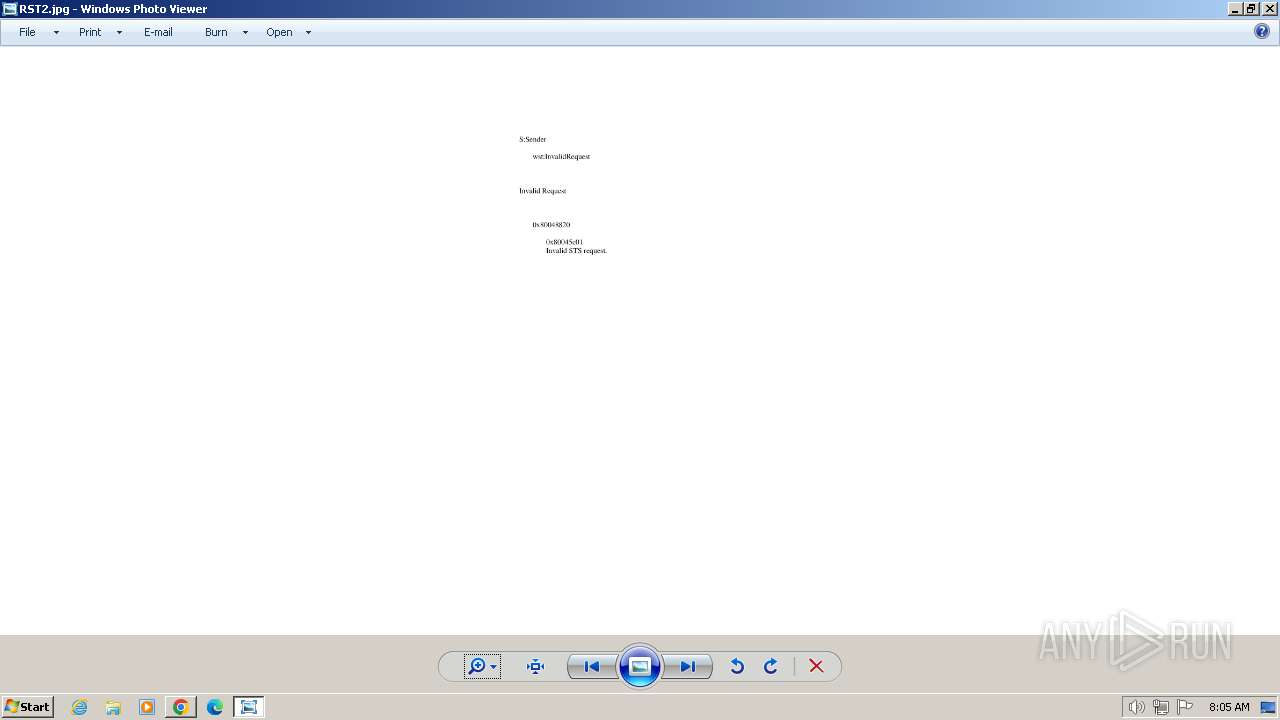Viewport: 1280px width, 720px height.
Task: Click the E-mail menu item
Action: [x=158, y=32]
